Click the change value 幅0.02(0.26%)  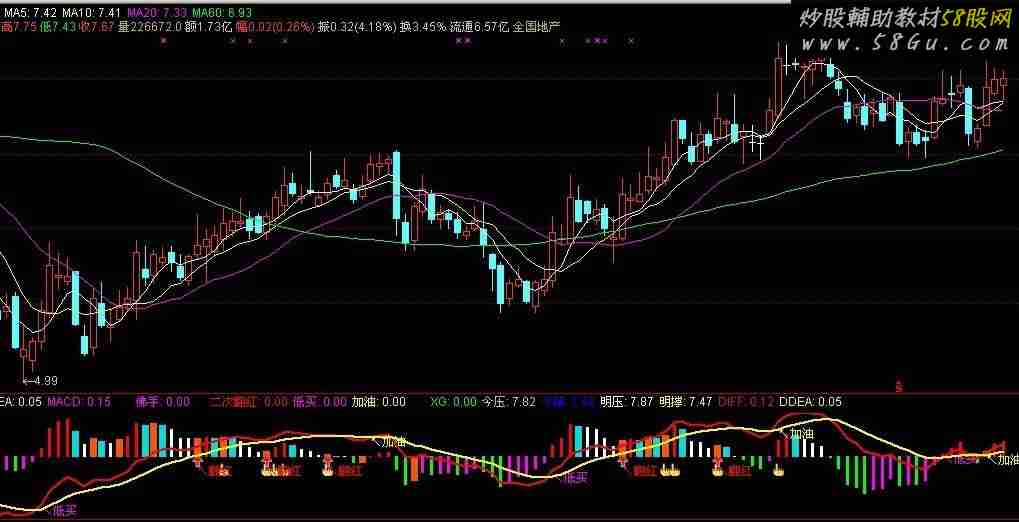(x=275, y=26)
